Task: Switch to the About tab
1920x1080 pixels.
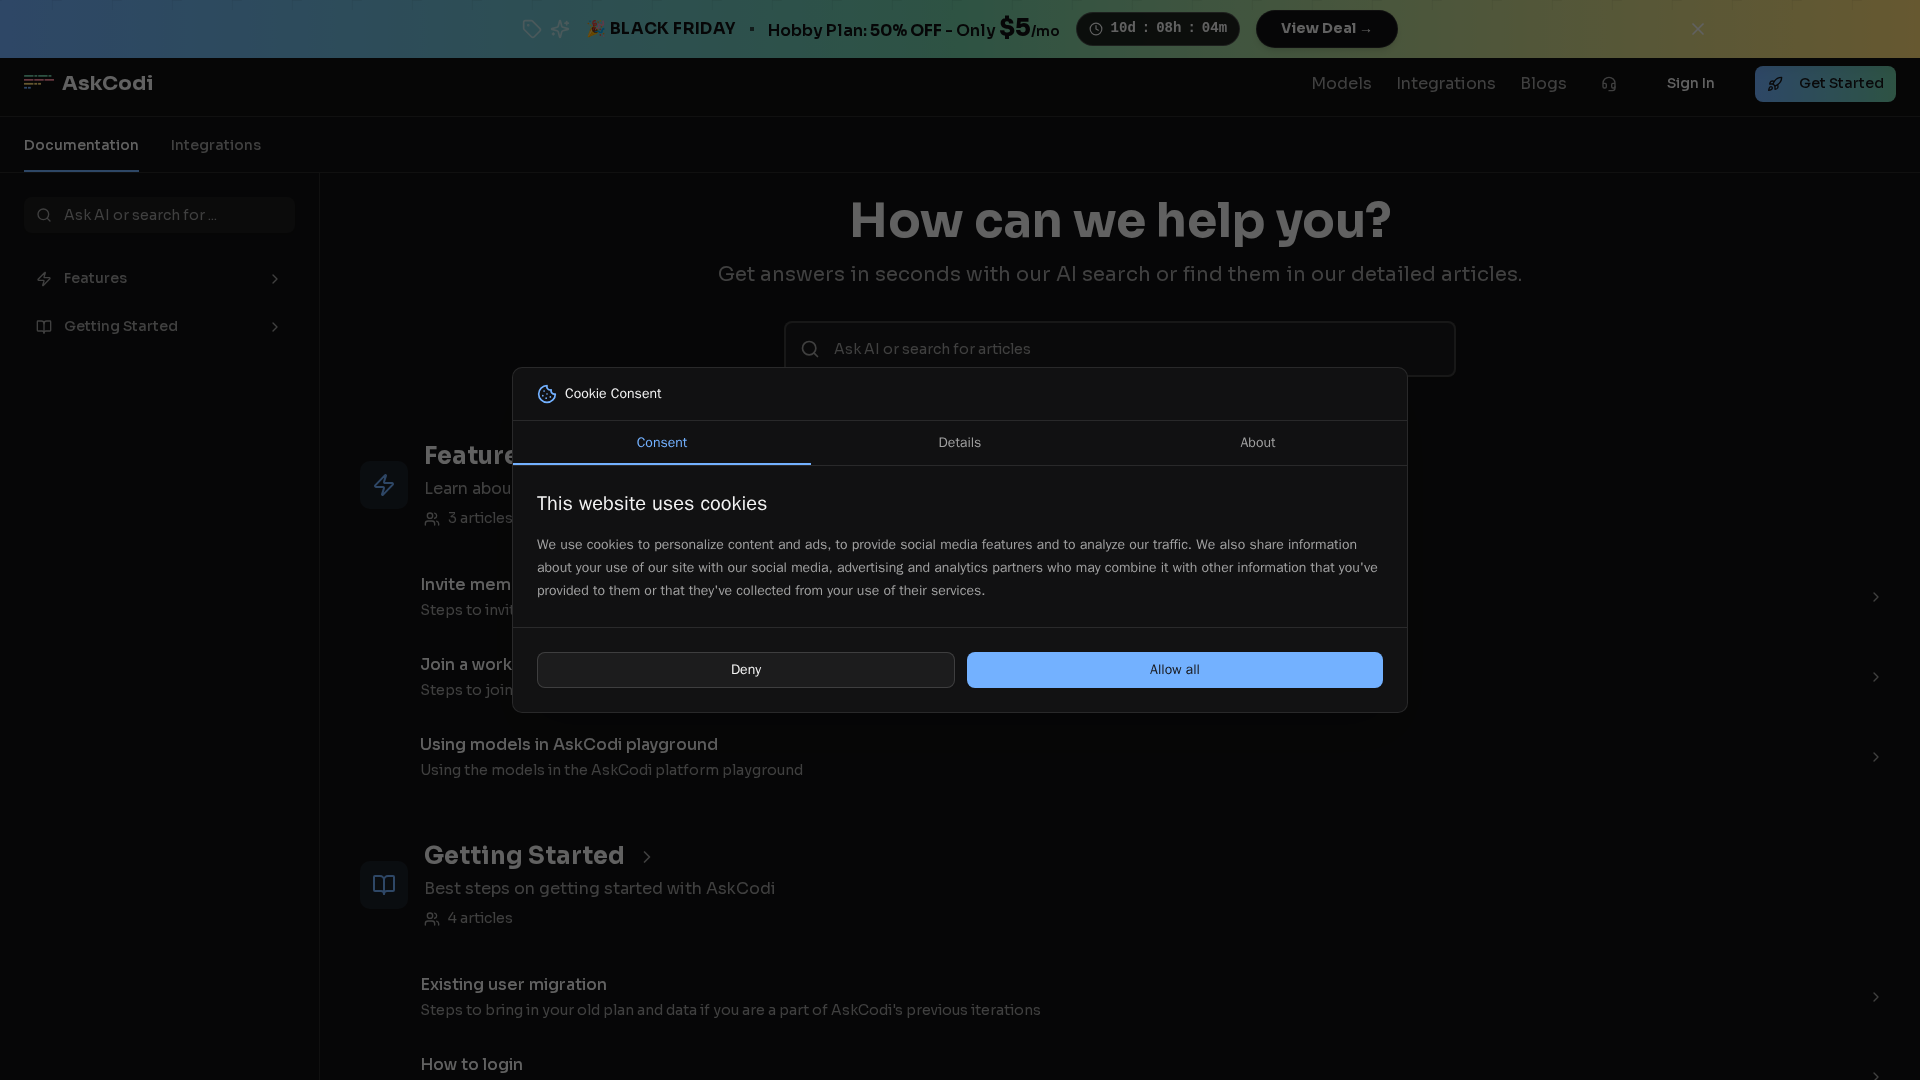Action: [x=1257, y=443]
